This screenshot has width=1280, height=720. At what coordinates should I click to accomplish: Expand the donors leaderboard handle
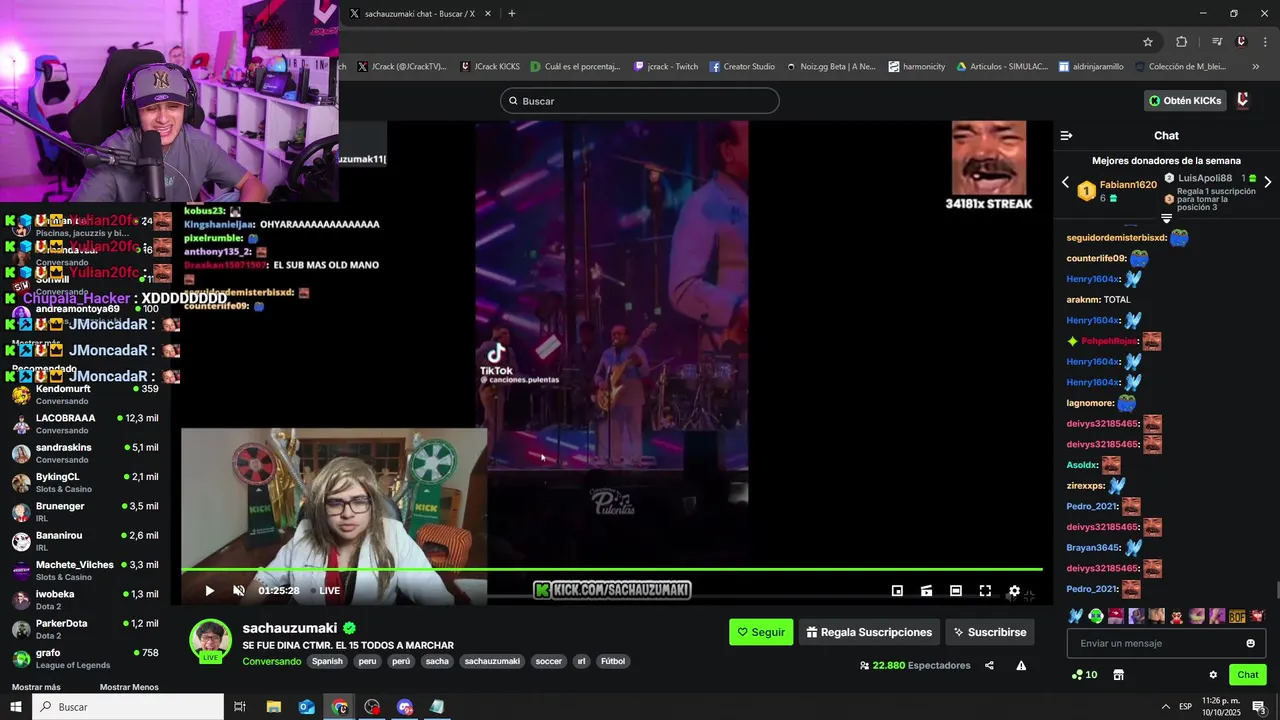click(1166, 218)
